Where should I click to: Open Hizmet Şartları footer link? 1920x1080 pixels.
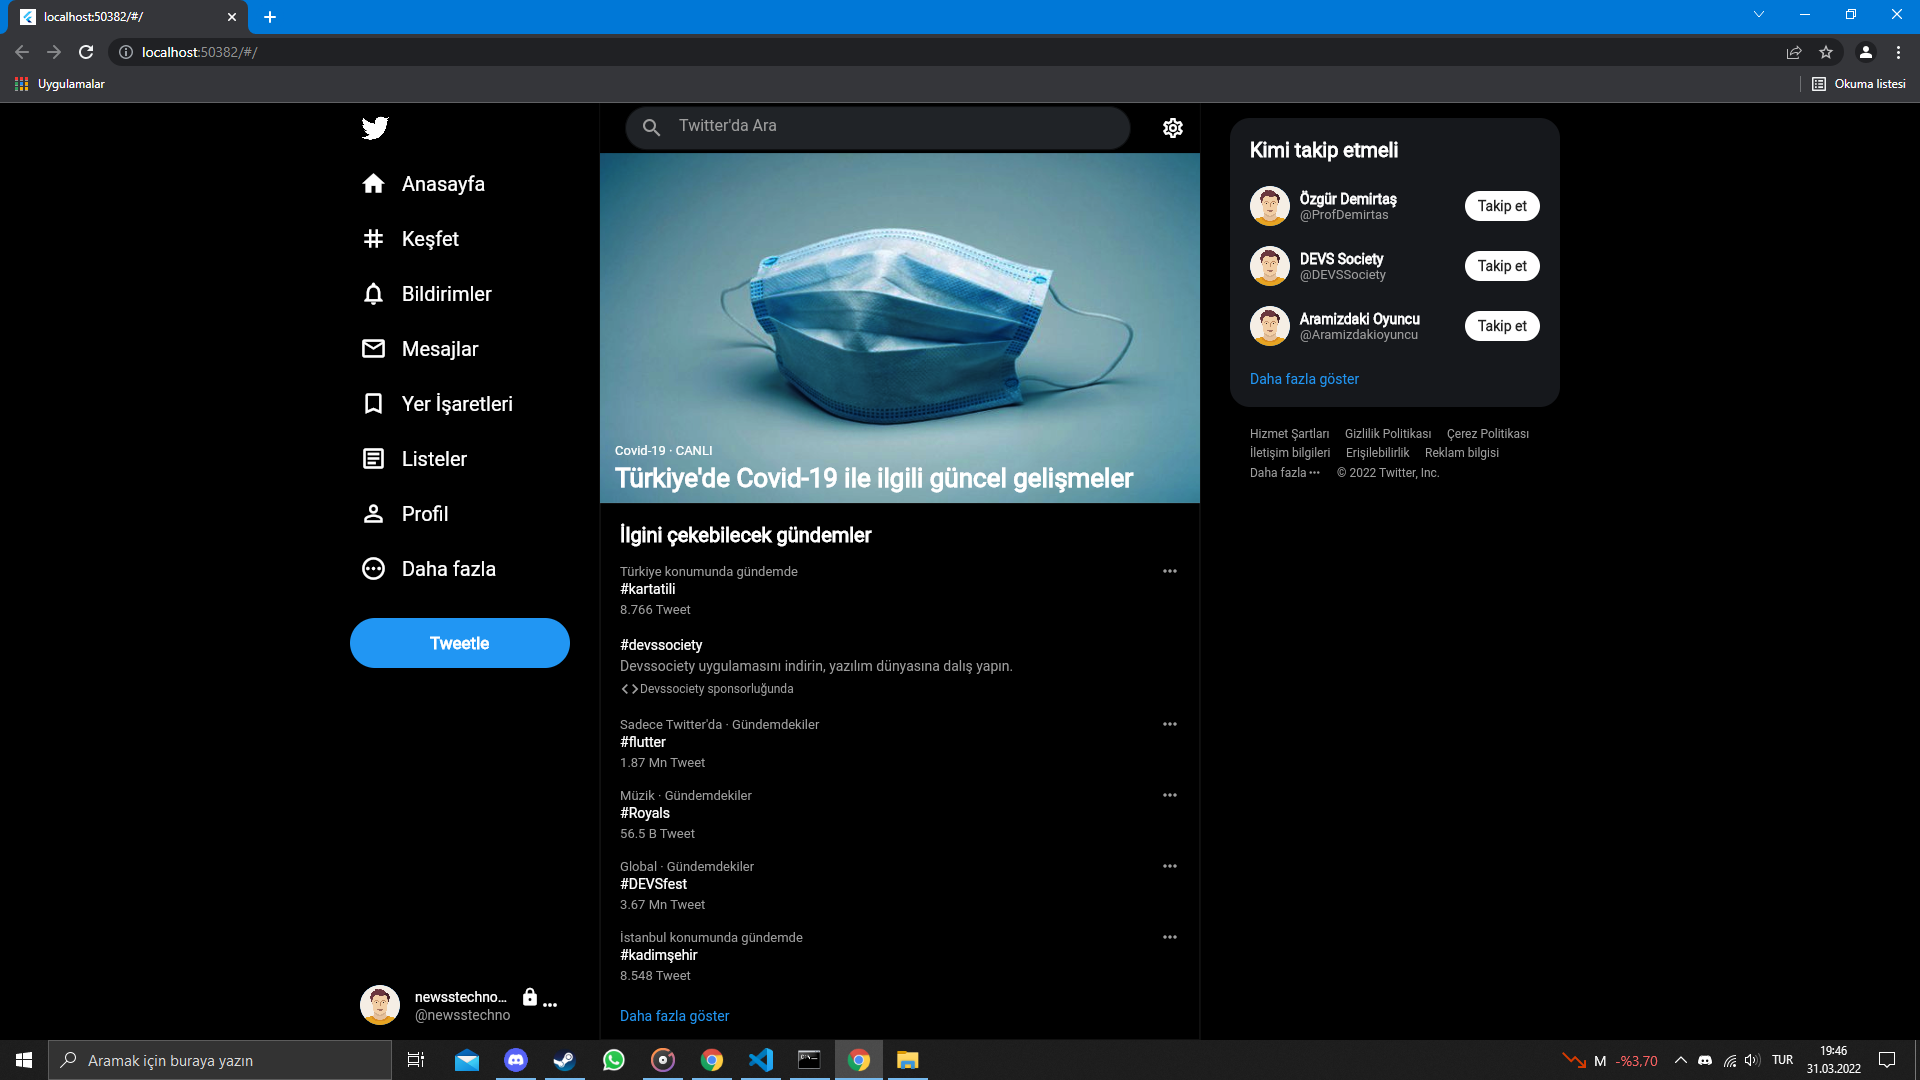click(1289, 434)
